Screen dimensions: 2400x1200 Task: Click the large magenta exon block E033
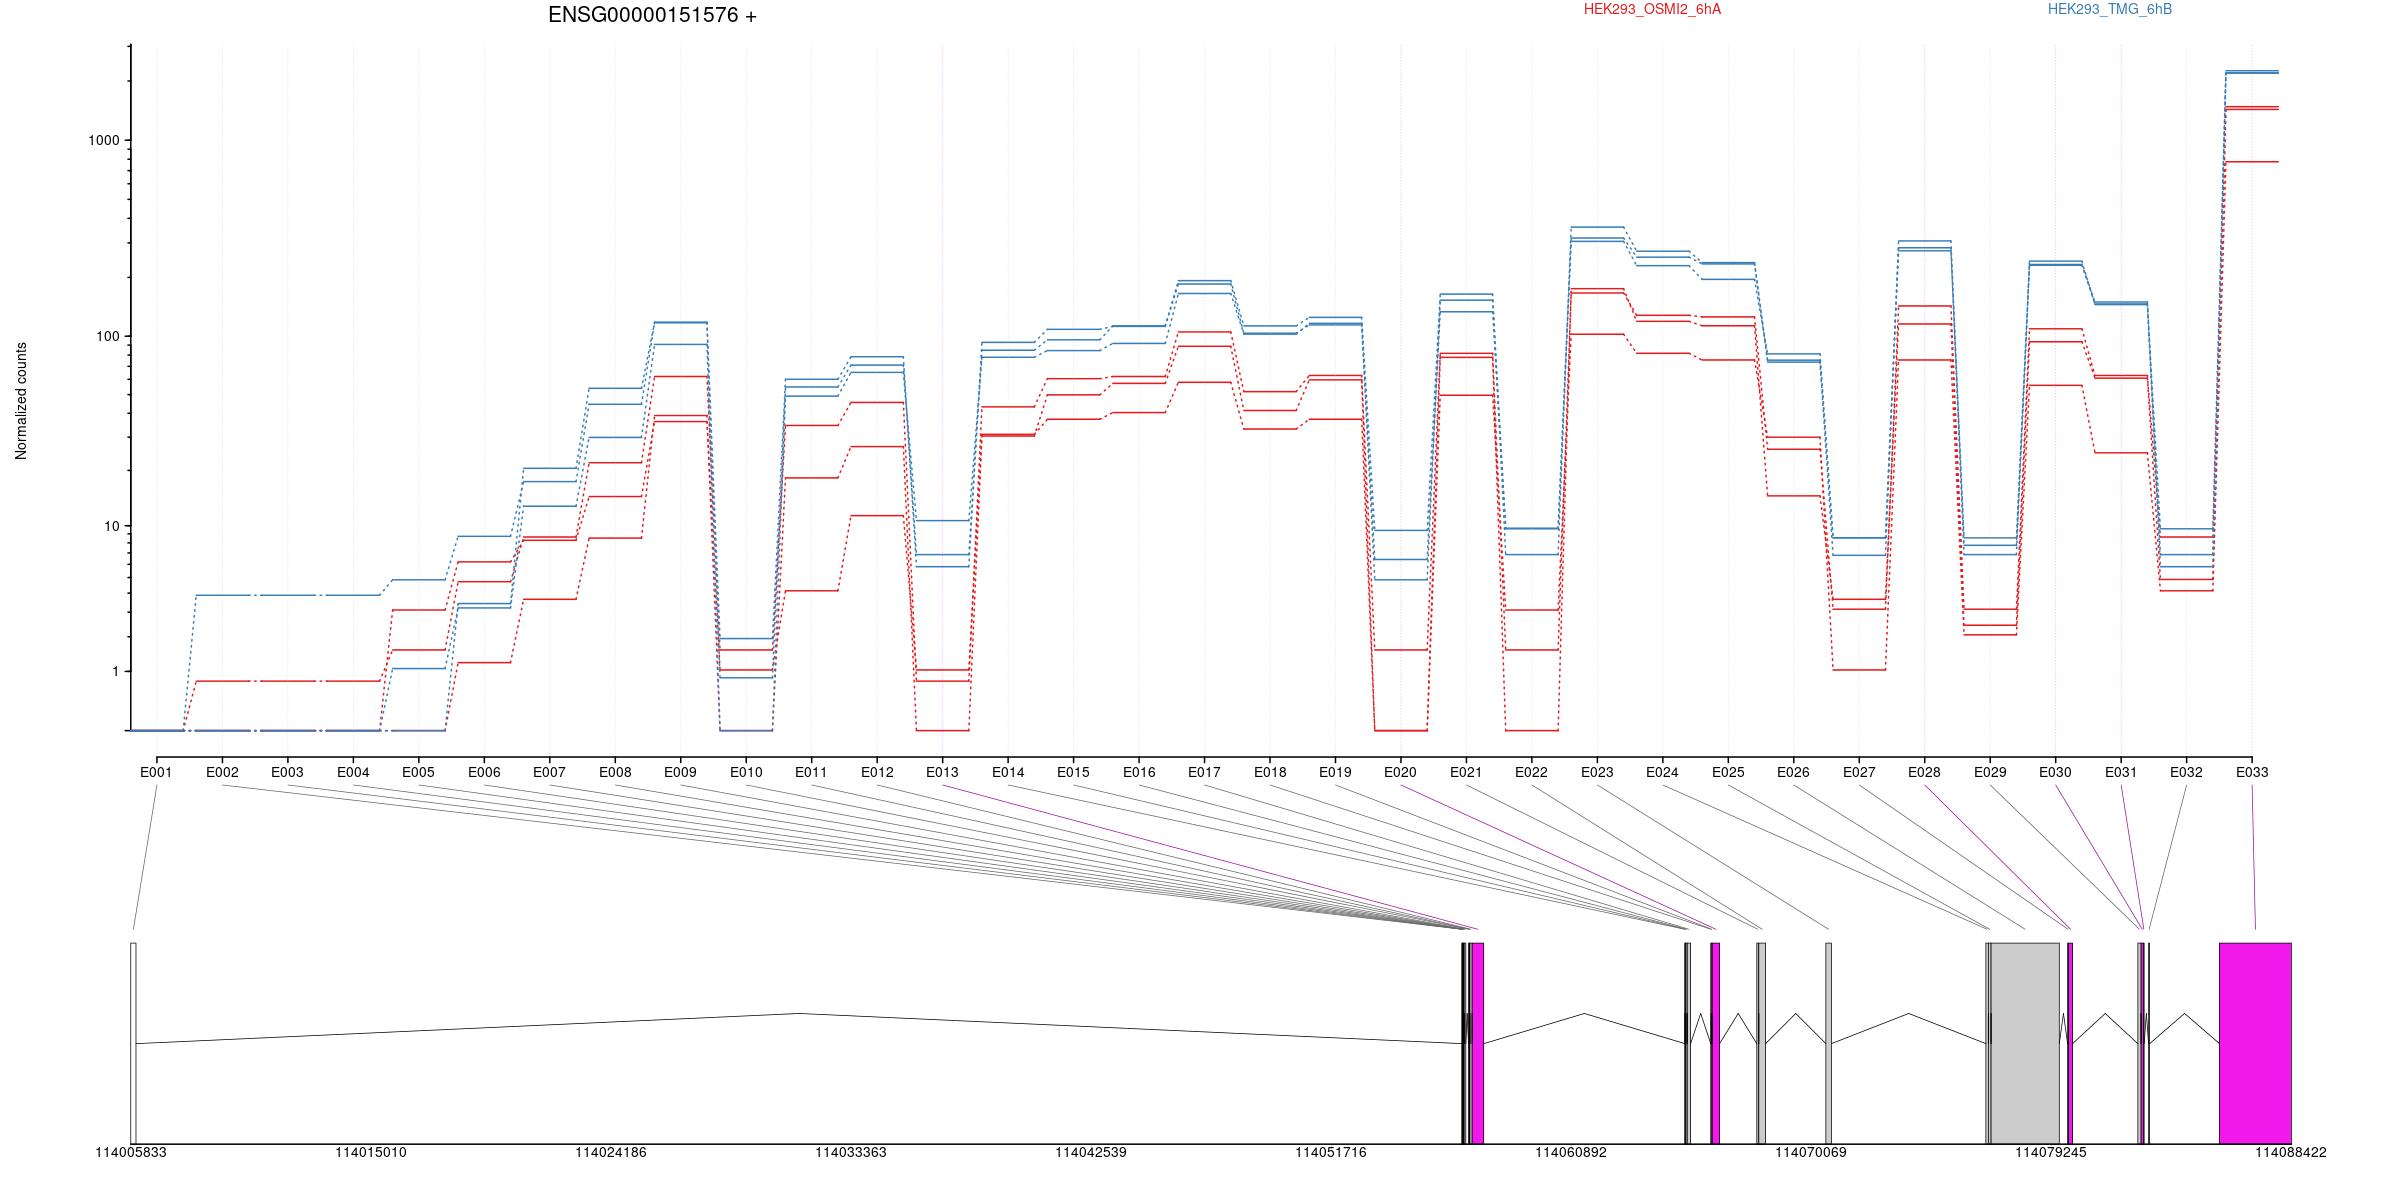pos(2255,1043)
